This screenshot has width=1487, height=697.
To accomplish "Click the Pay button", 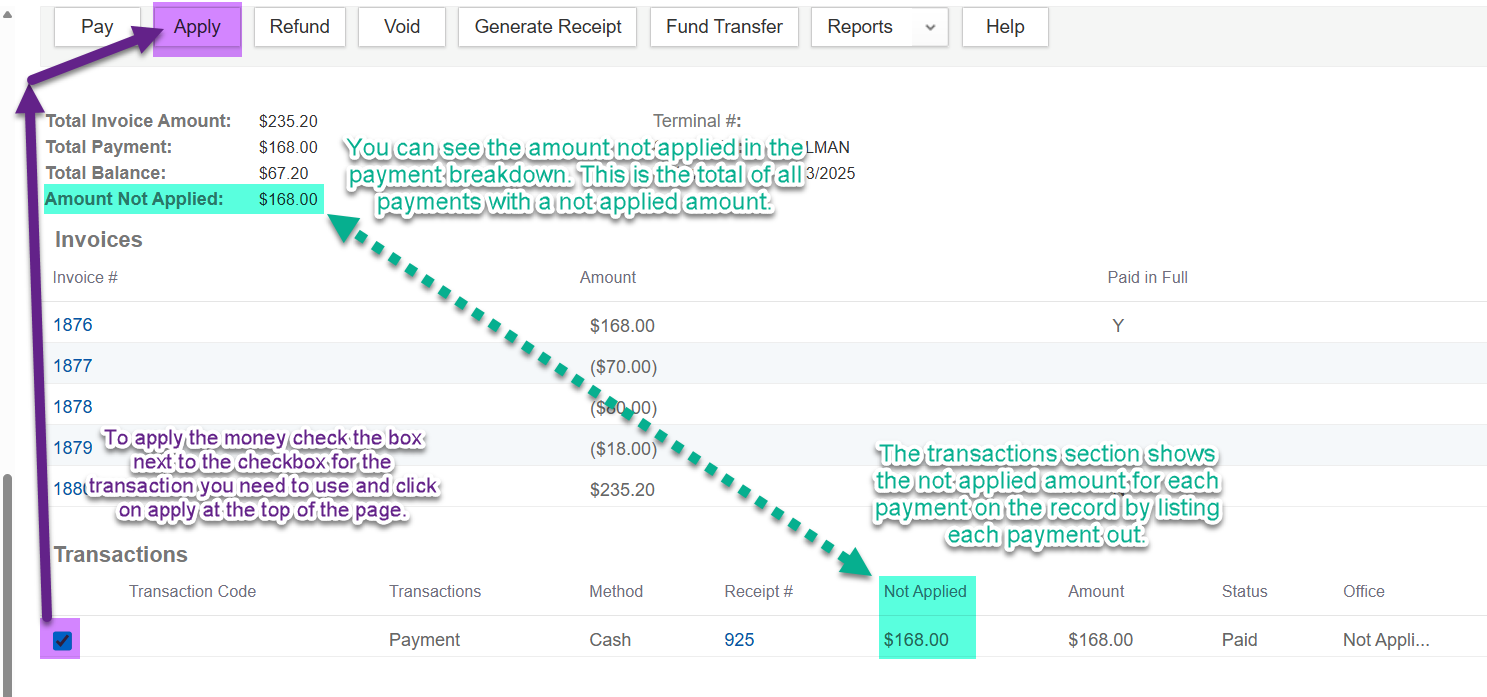I will pos(97,28).
